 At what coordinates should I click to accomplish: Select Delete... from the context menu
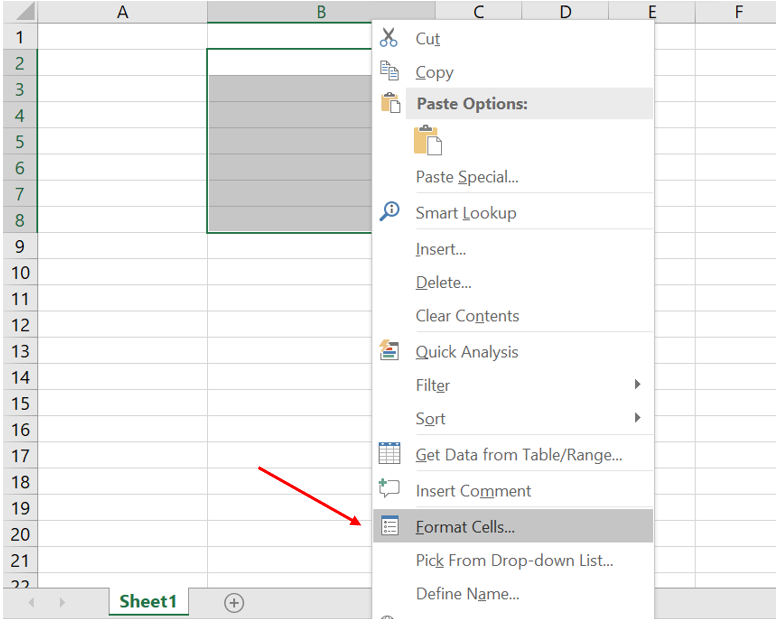(x=444, y=283)
